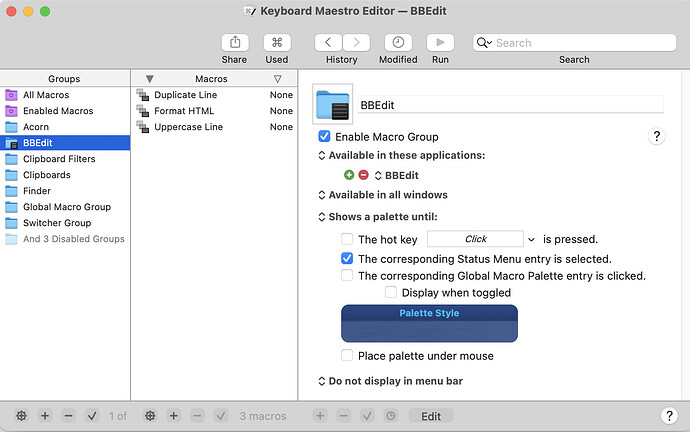
Task: Open the Used macros toolbar icon
Action: click(x=277, y=43)
